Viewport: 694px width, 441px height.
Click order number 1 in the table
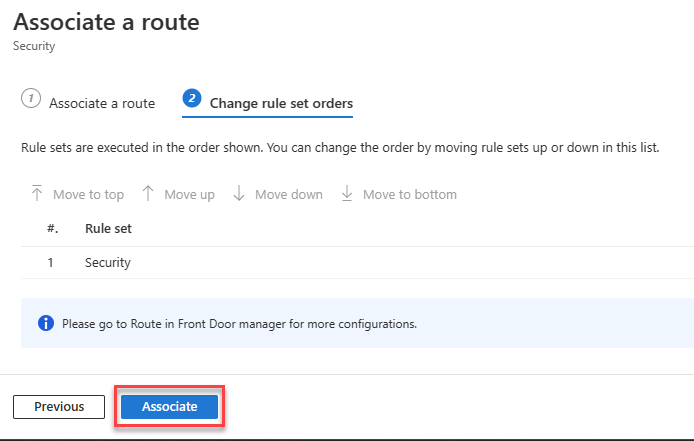pyautogui.click(x=50, y=263)
